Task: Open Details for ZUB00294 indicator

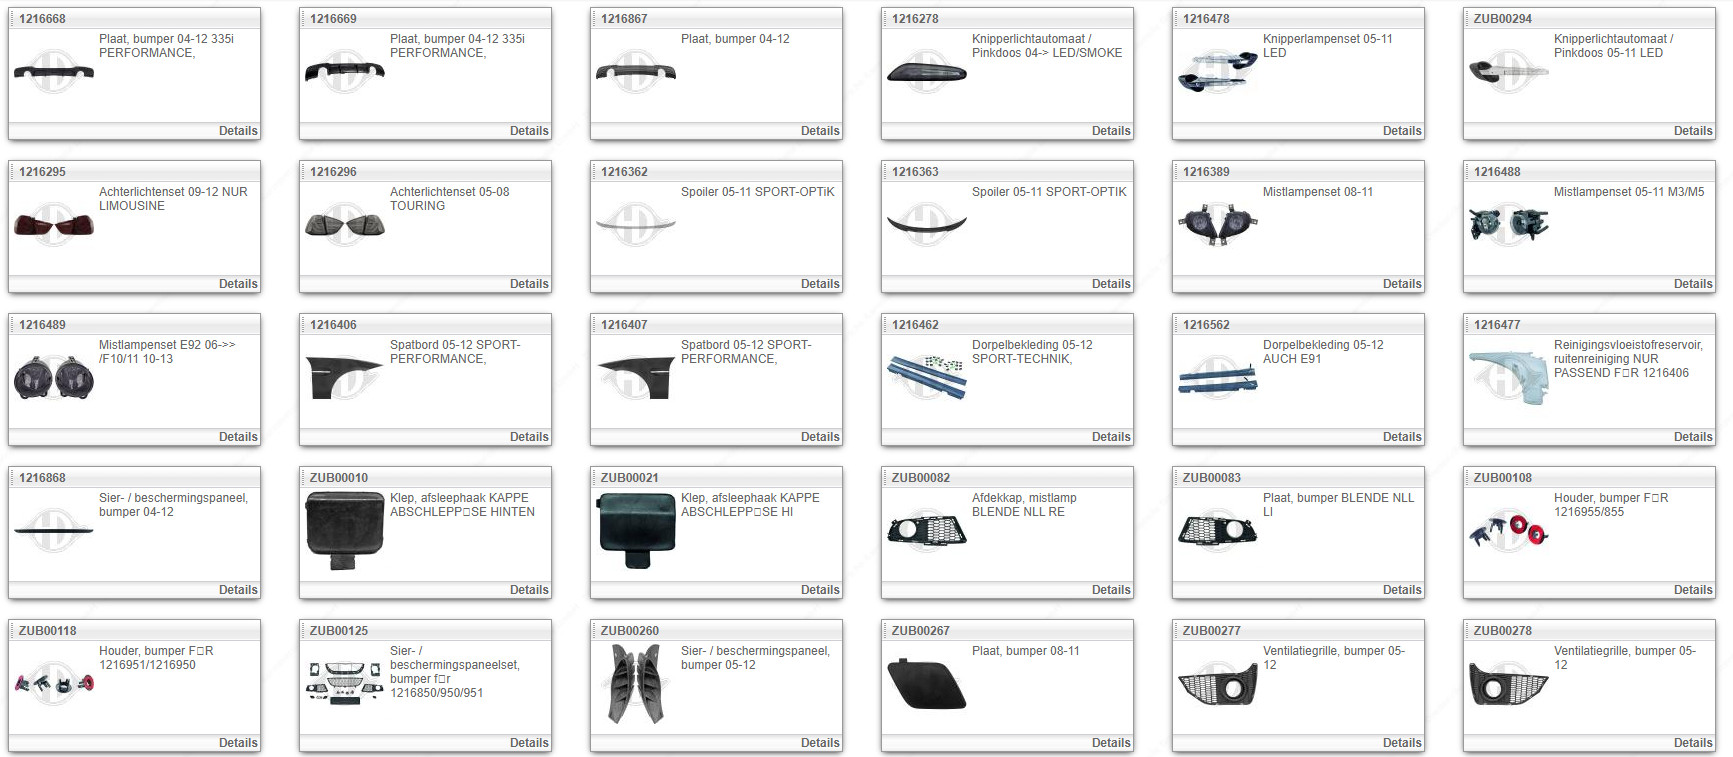Action: 1692,131
